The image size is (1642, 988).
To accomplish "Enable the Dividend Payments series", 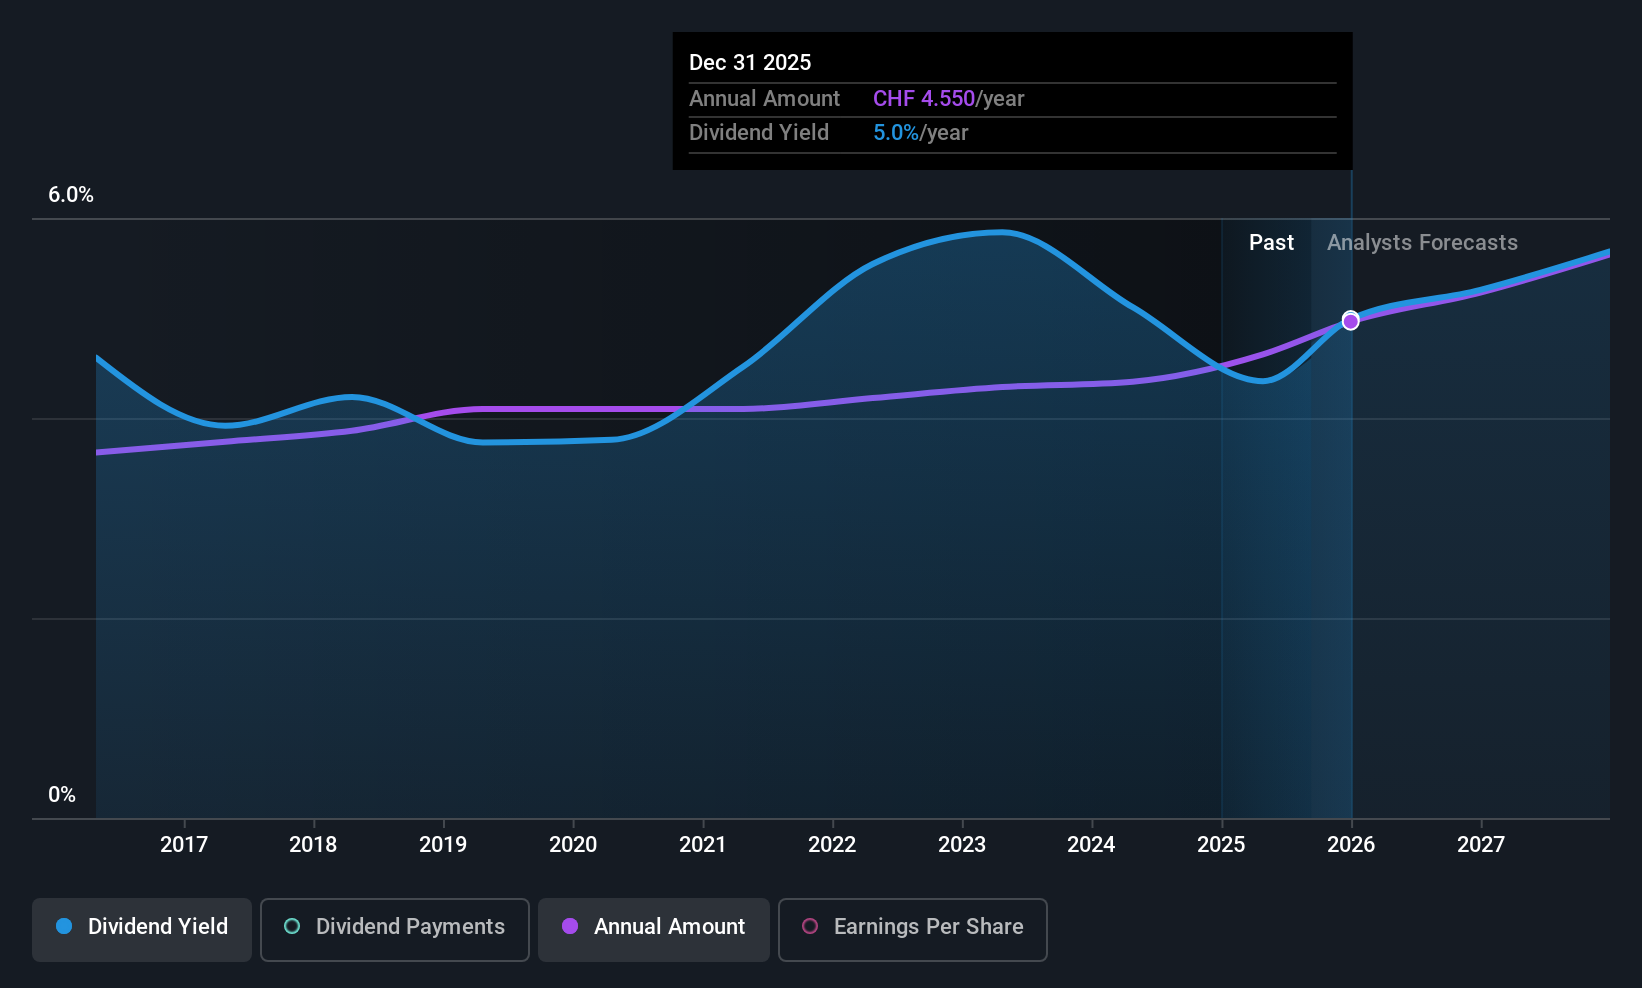I will pyautogui.click(x=394, y=929).
